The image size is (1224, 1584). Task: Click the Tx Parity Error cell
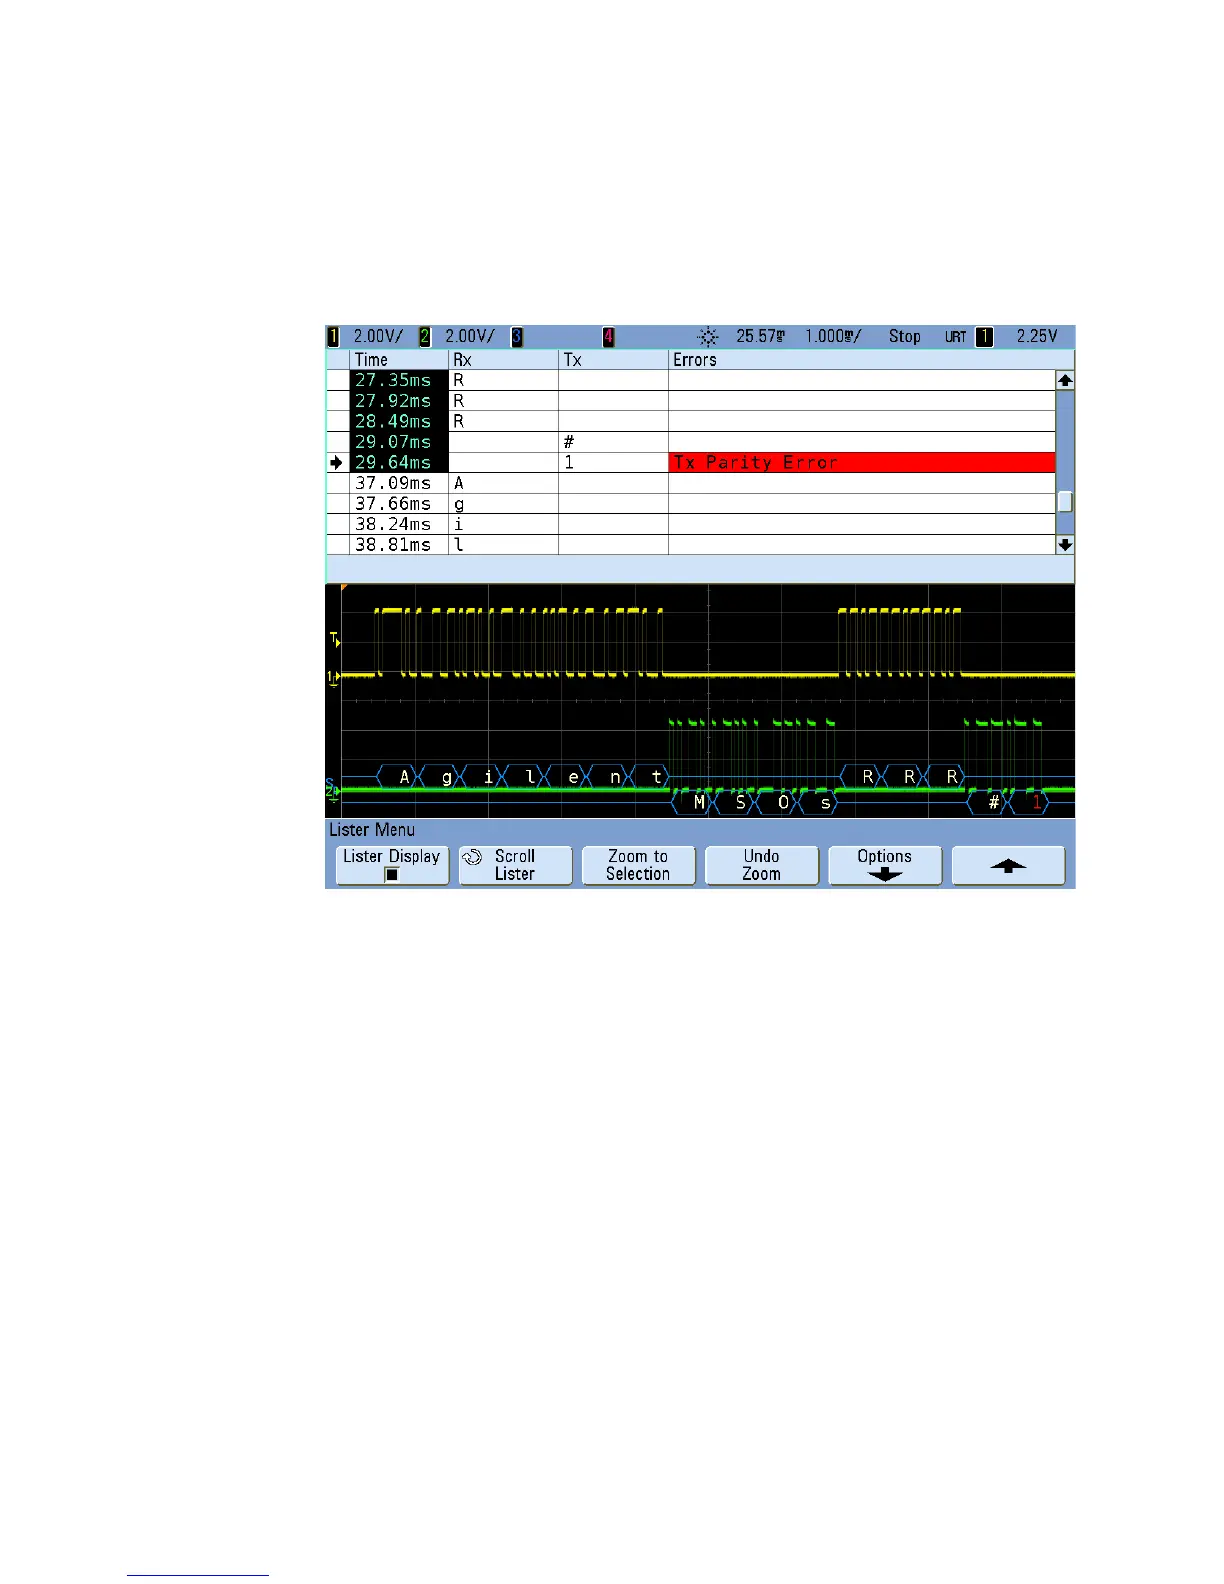[x=862, y=462]
